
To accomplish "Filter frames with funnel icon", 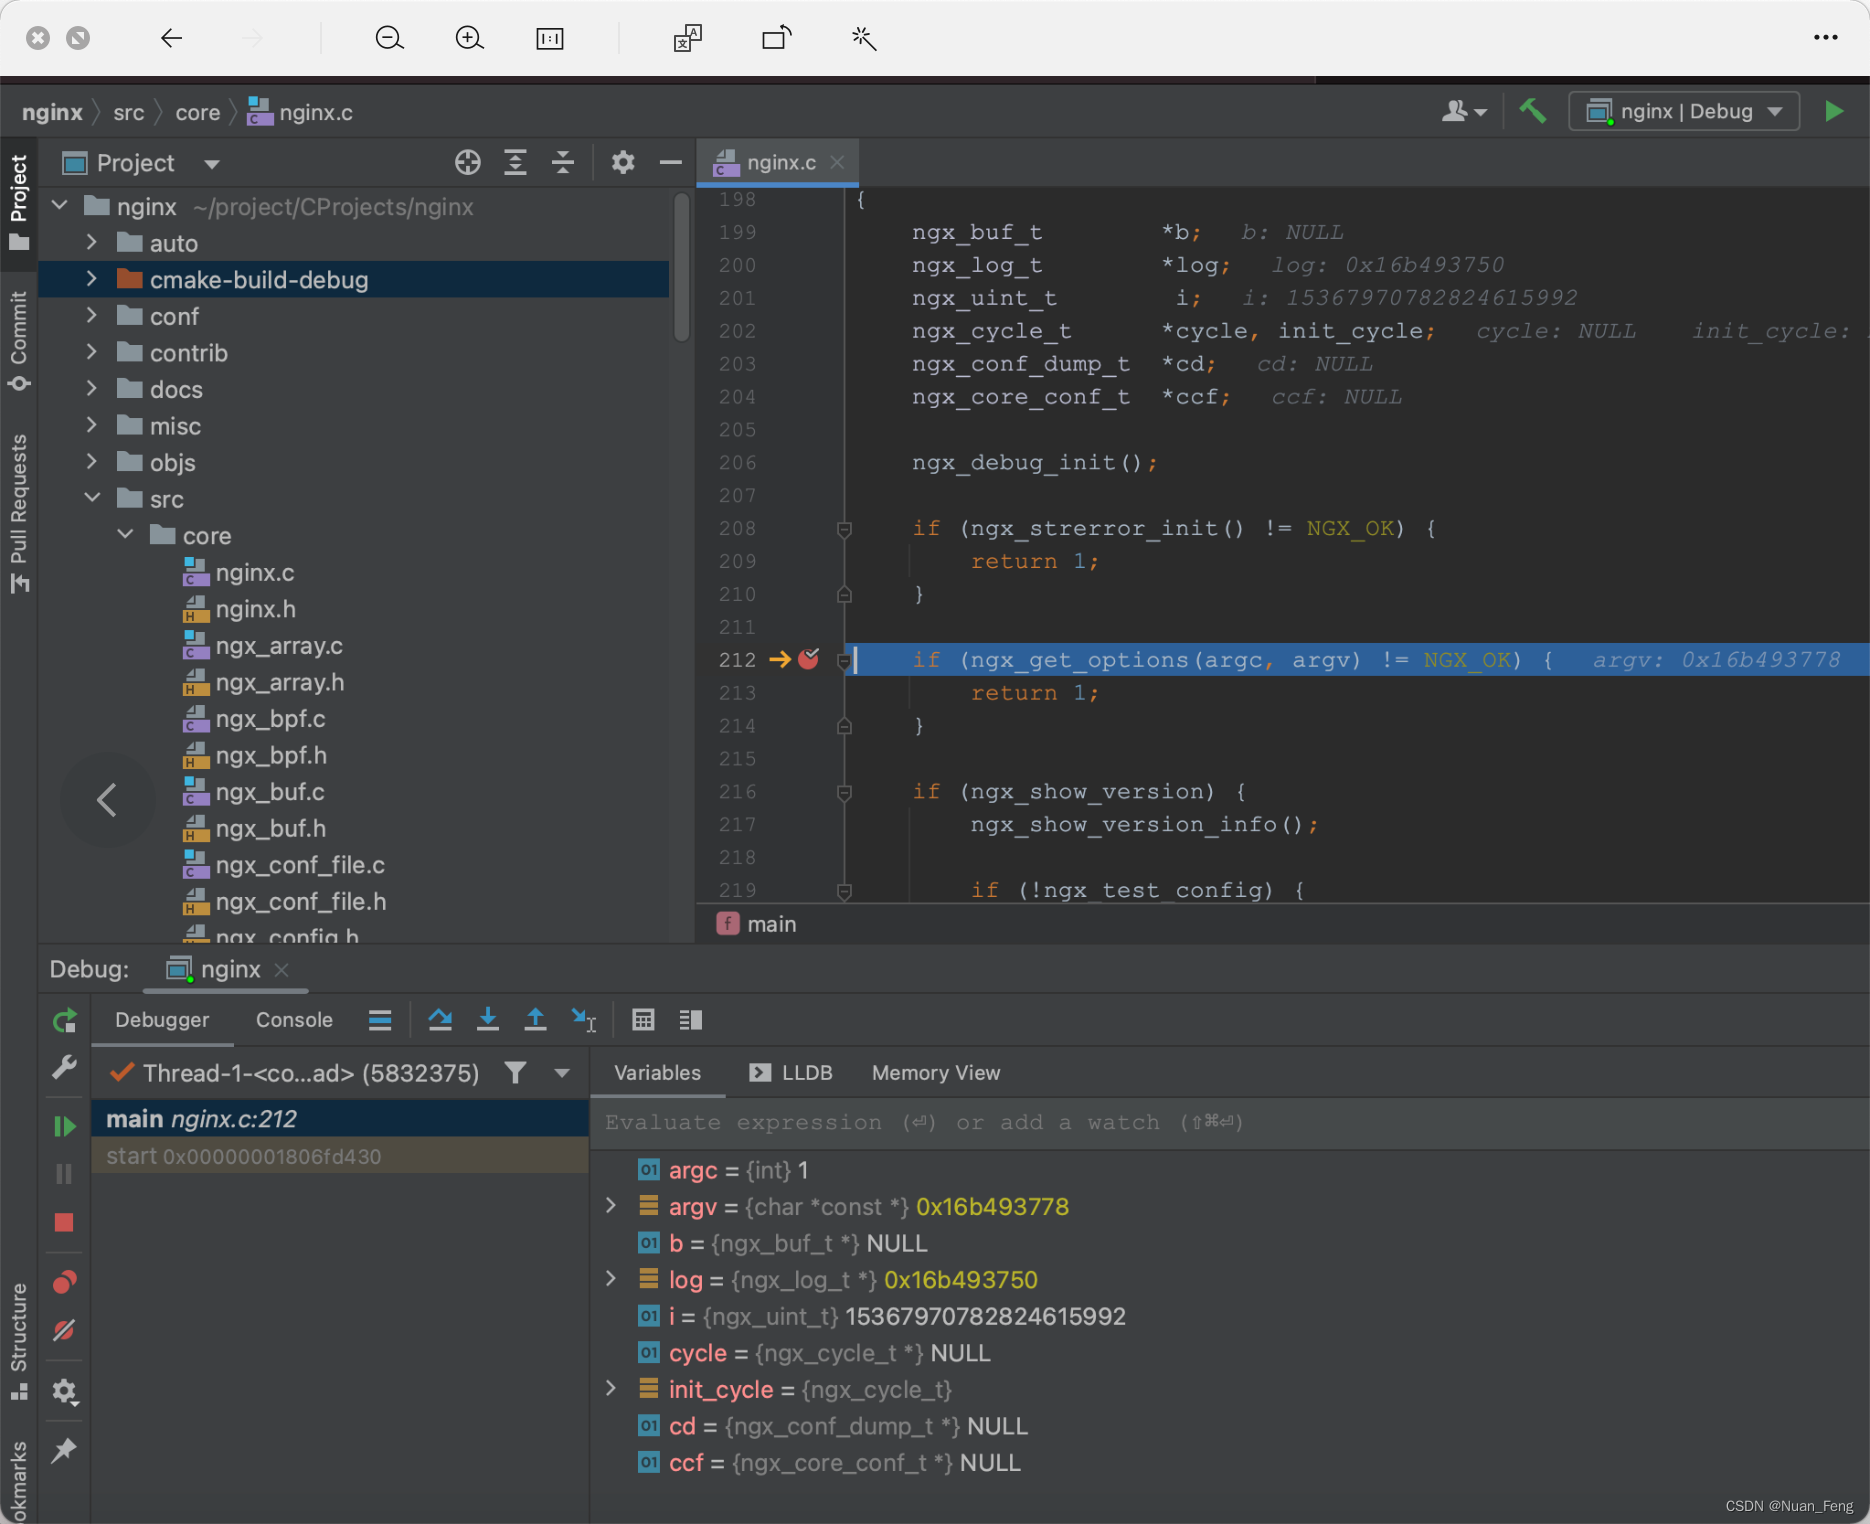I will pyautogui.click(x=515, y=1073).
